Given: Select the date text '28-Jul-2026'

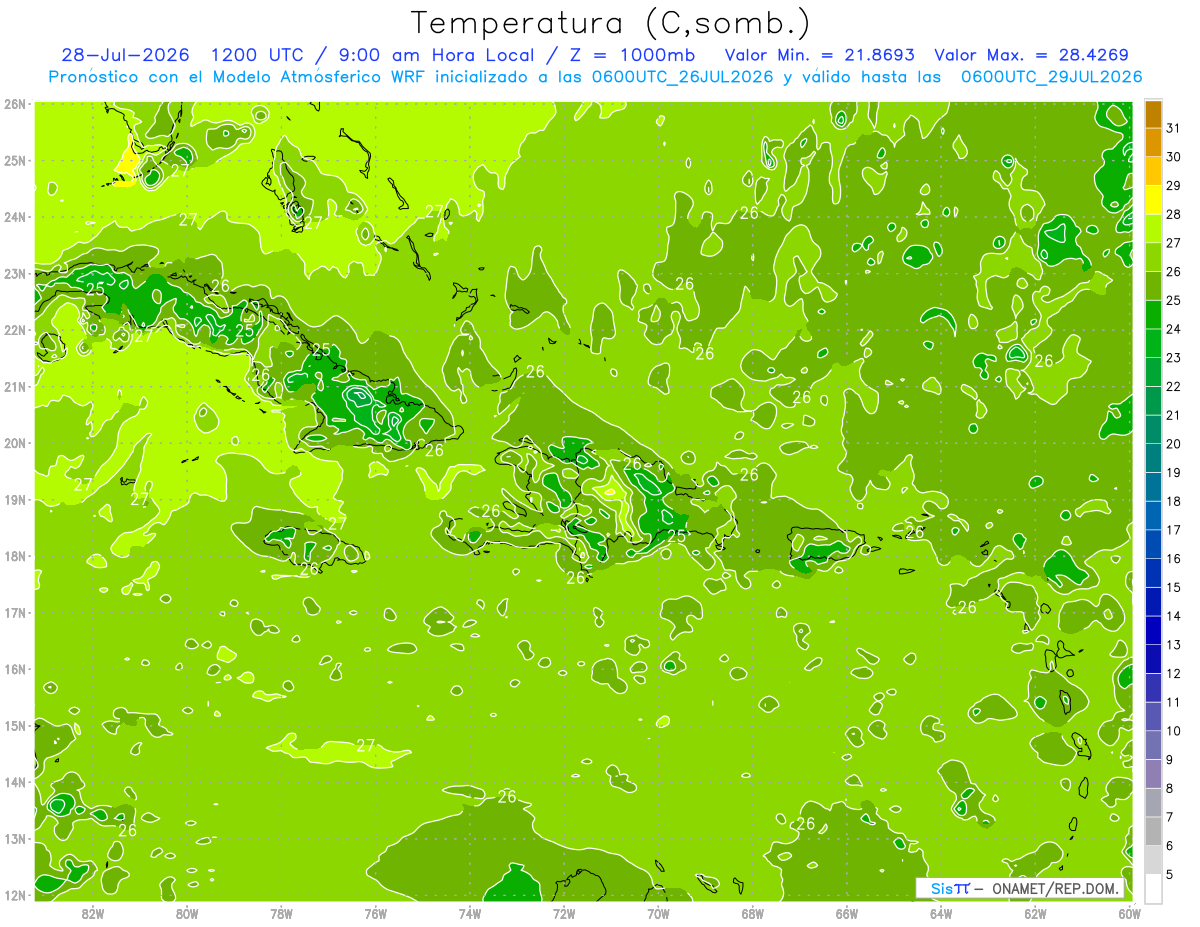Looking at the screenshot, I should click(125, 55).
